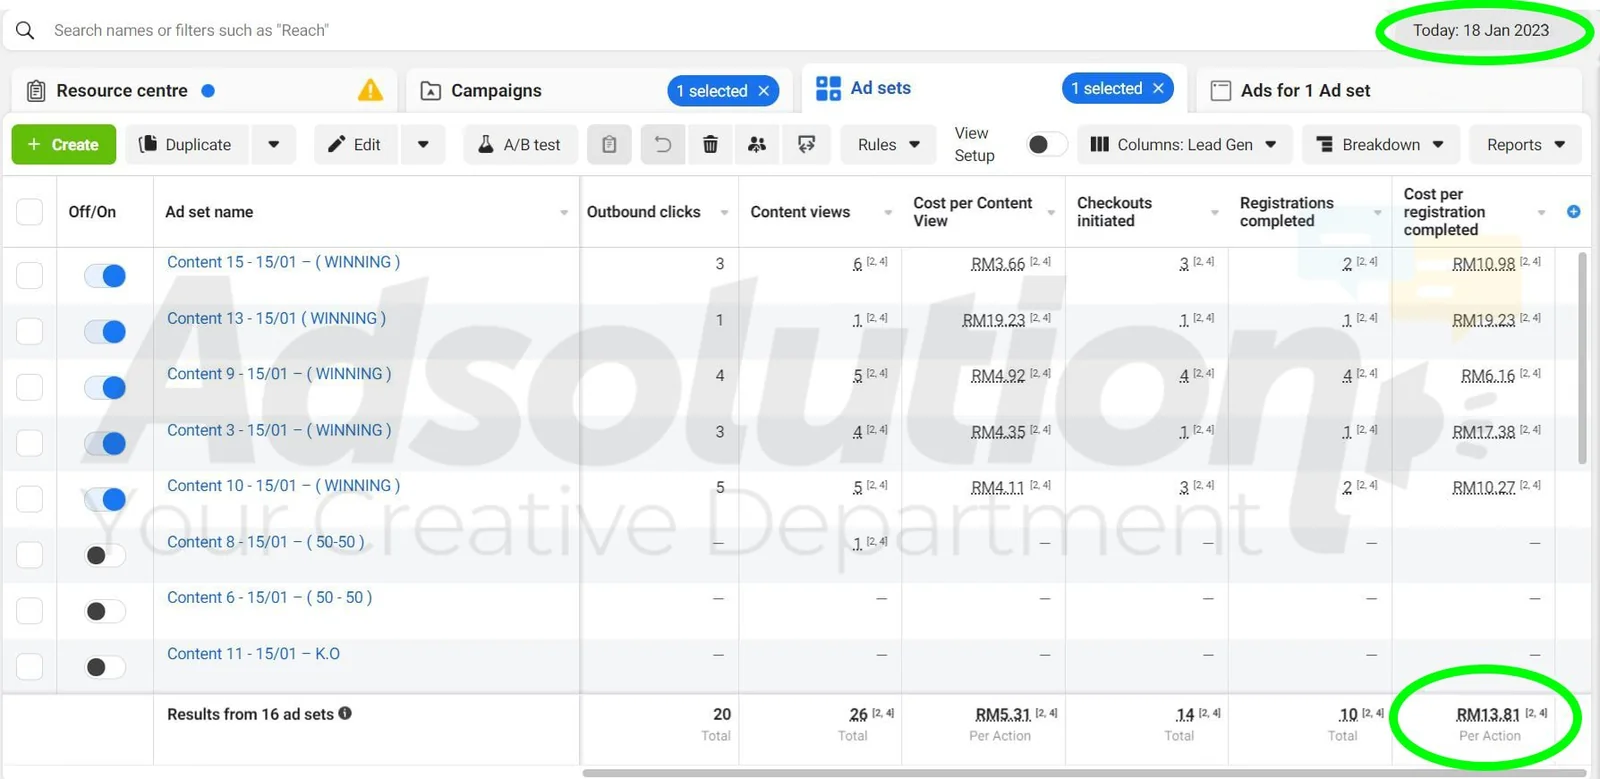The height and width of the screenshot is (779, 1600).
Task: Open Content 10 - 15/01 ad set link
Action: pyautogui.click(x=283, y=486)
